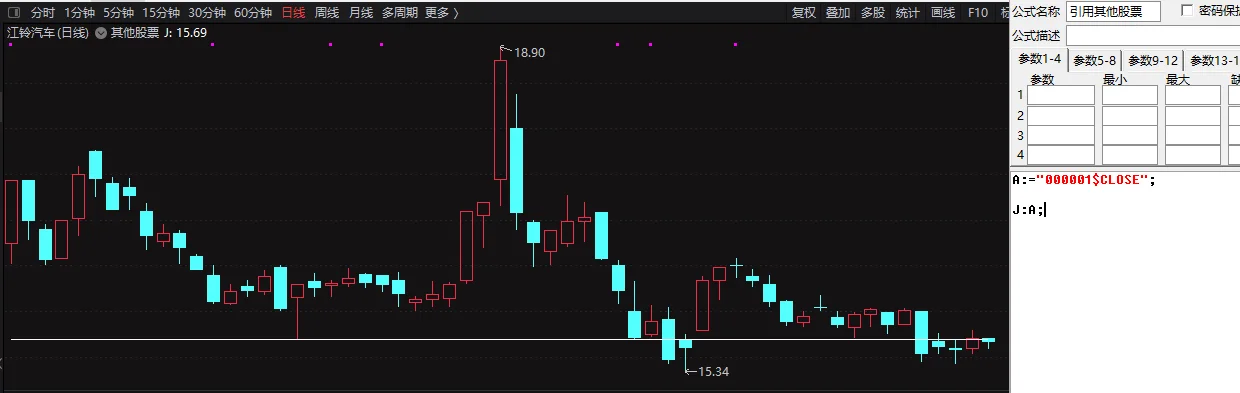The image size is (1240, 393).
Task: Click parameter name field in row 3
Action: click(x=1061, y=135)
